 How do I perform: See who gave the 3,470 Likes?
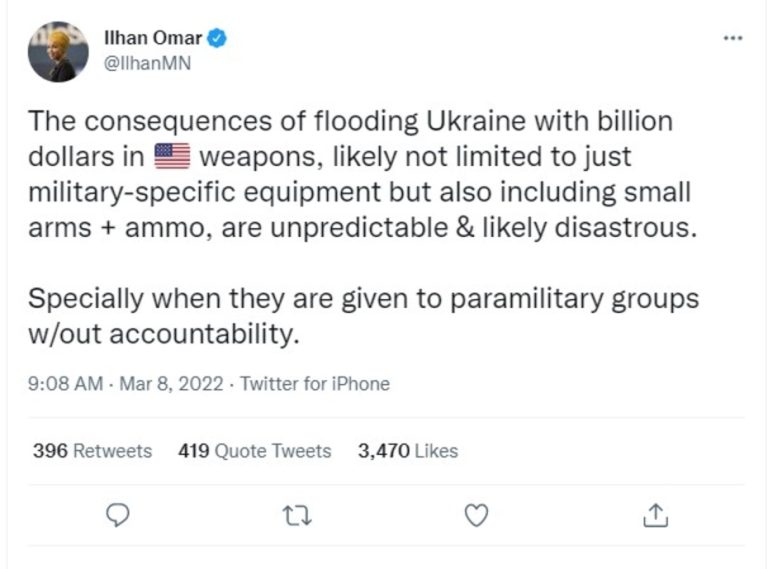click(x=407, y=451)
